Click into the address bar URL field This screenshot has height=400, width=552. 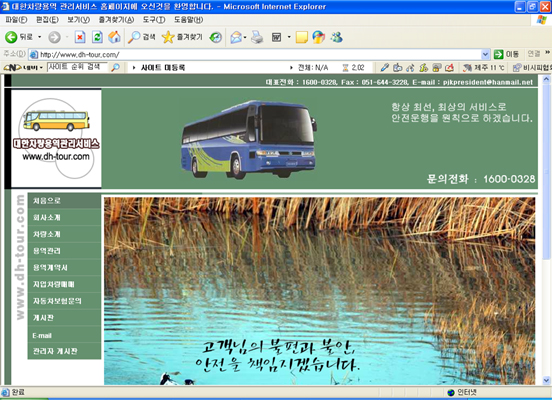pyautogui.click(x=260, y=54)
